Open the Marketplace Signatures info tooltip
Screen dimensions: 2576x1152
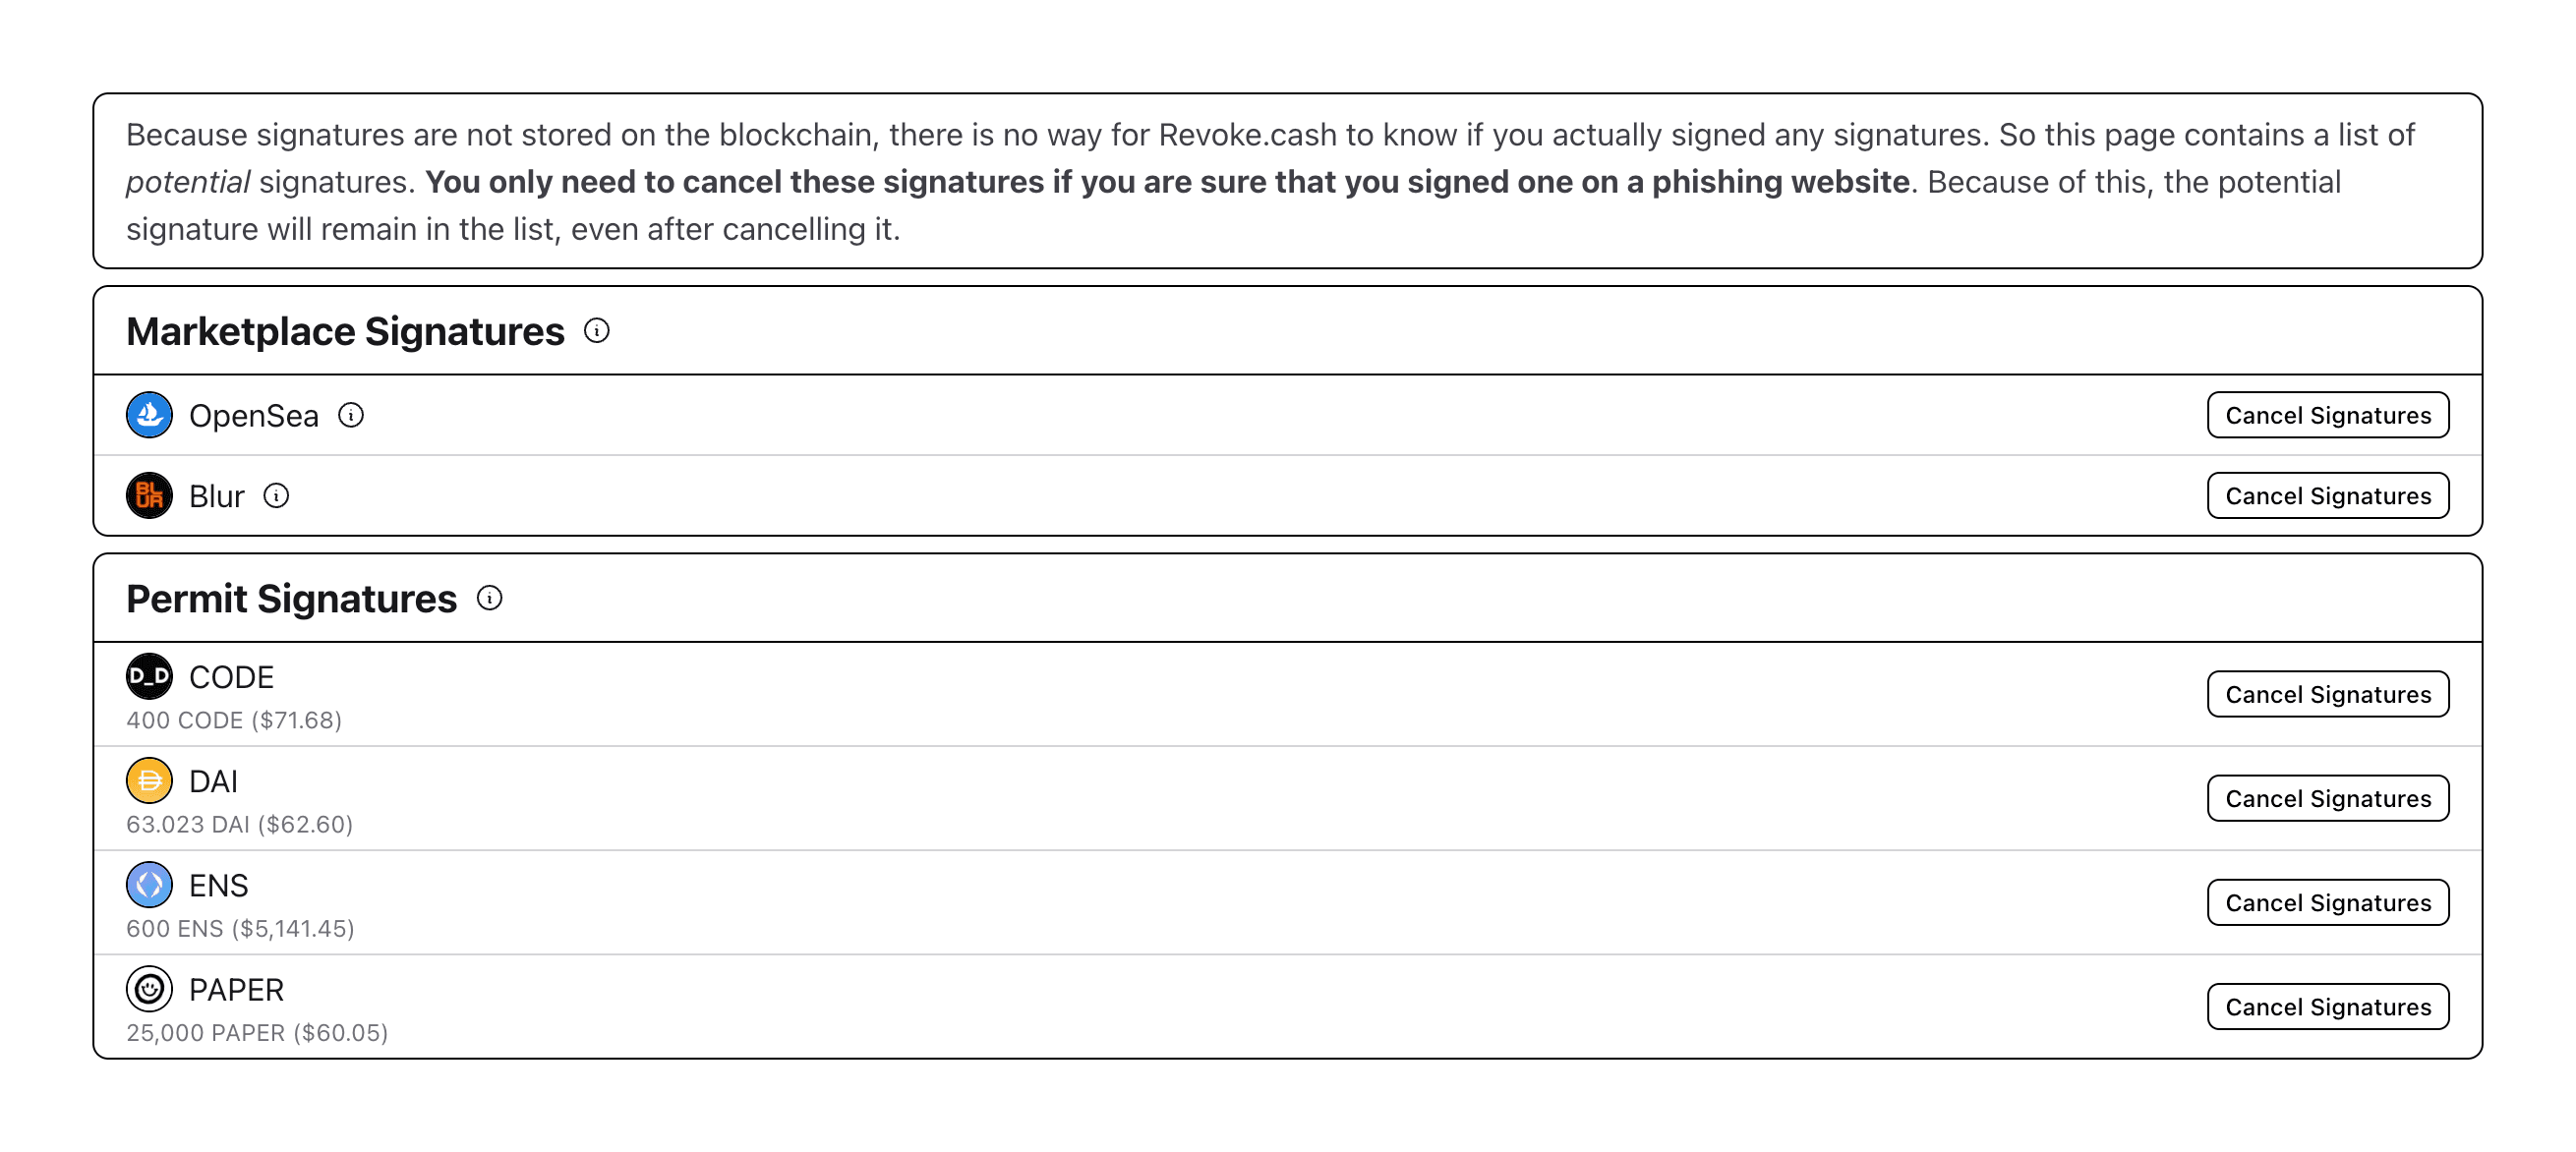[x=597, y=331]
